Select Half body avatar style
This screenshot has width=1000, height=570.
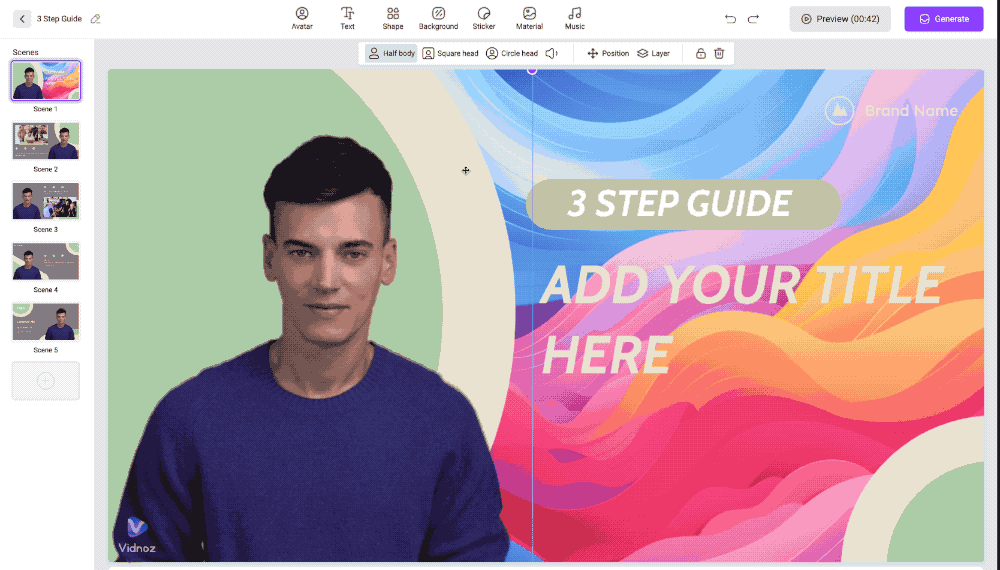[392, 54]
